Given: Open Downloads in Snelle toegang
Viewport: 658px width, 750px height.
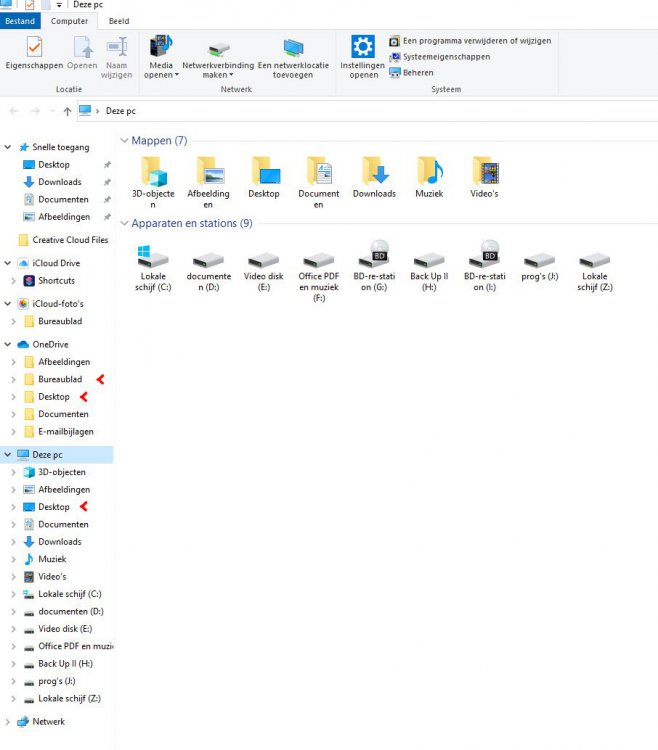Looking at the screenshot, I should pyautogui.click(x=60, y=182).
